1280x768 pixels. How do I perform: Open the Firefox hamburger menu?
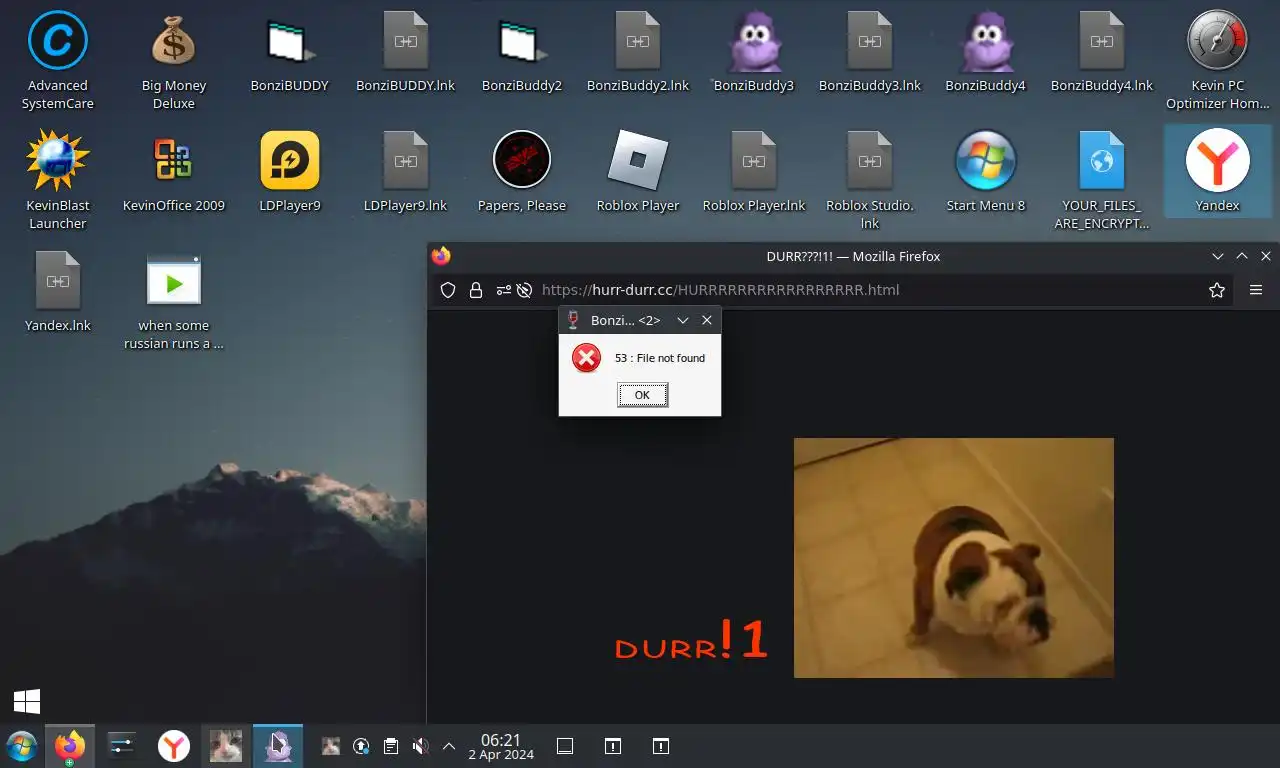[x=1256, y=290]
